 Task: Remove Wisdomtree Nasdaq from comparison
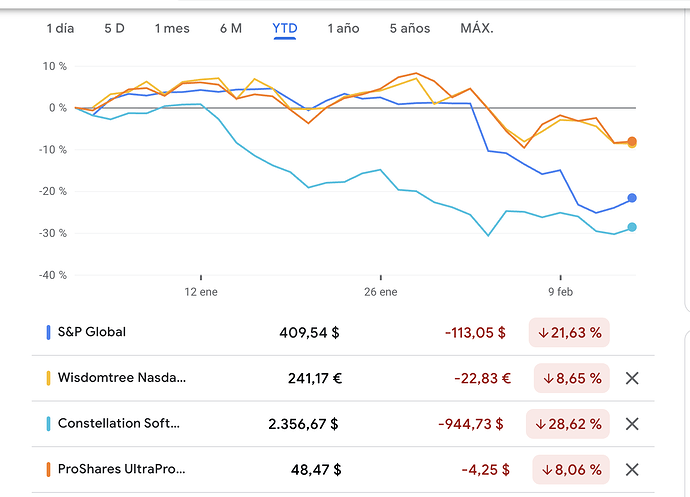[631, 378]
